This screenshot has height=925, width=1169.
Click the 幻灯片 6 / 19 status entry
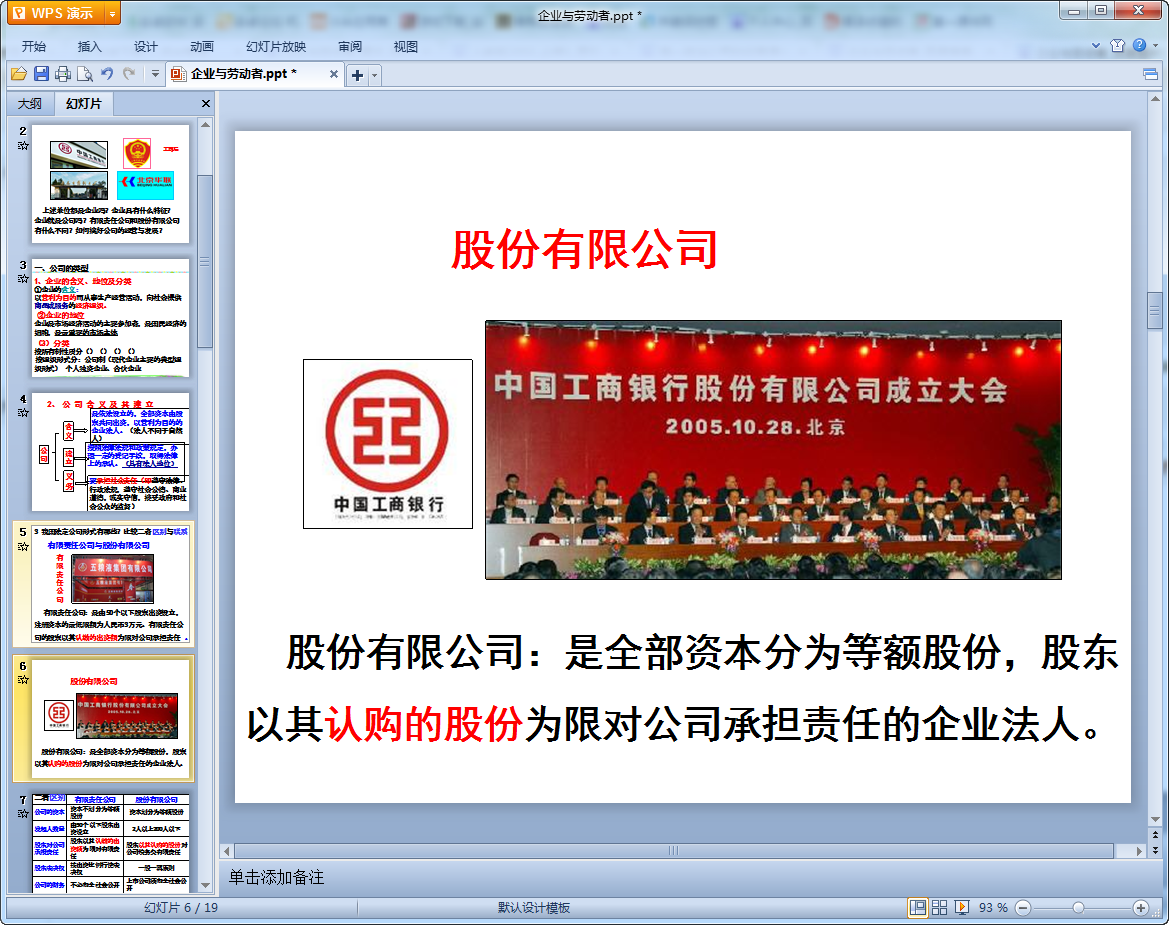pos(180,908)
